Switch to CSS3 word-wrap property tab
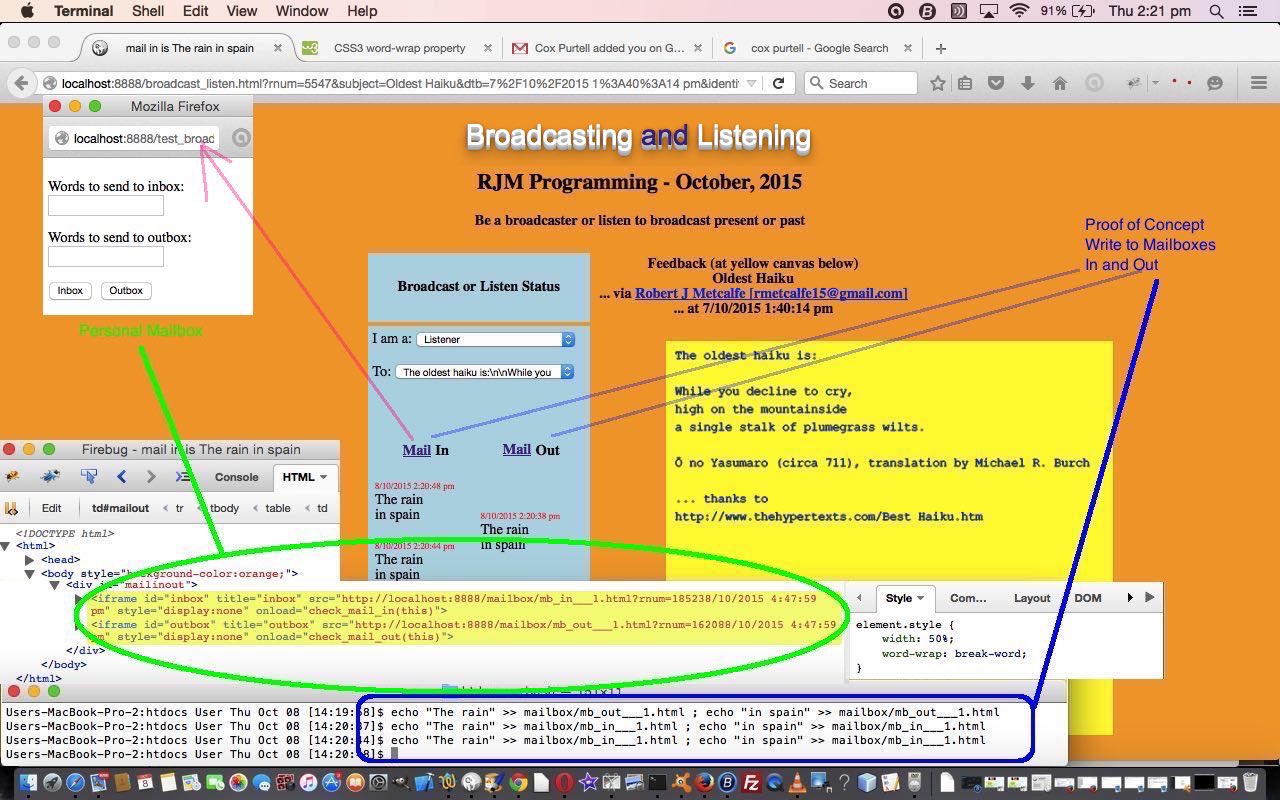The height and width of the screenshot is (800, 1280). pyautogui.click(x=399, y=48)
